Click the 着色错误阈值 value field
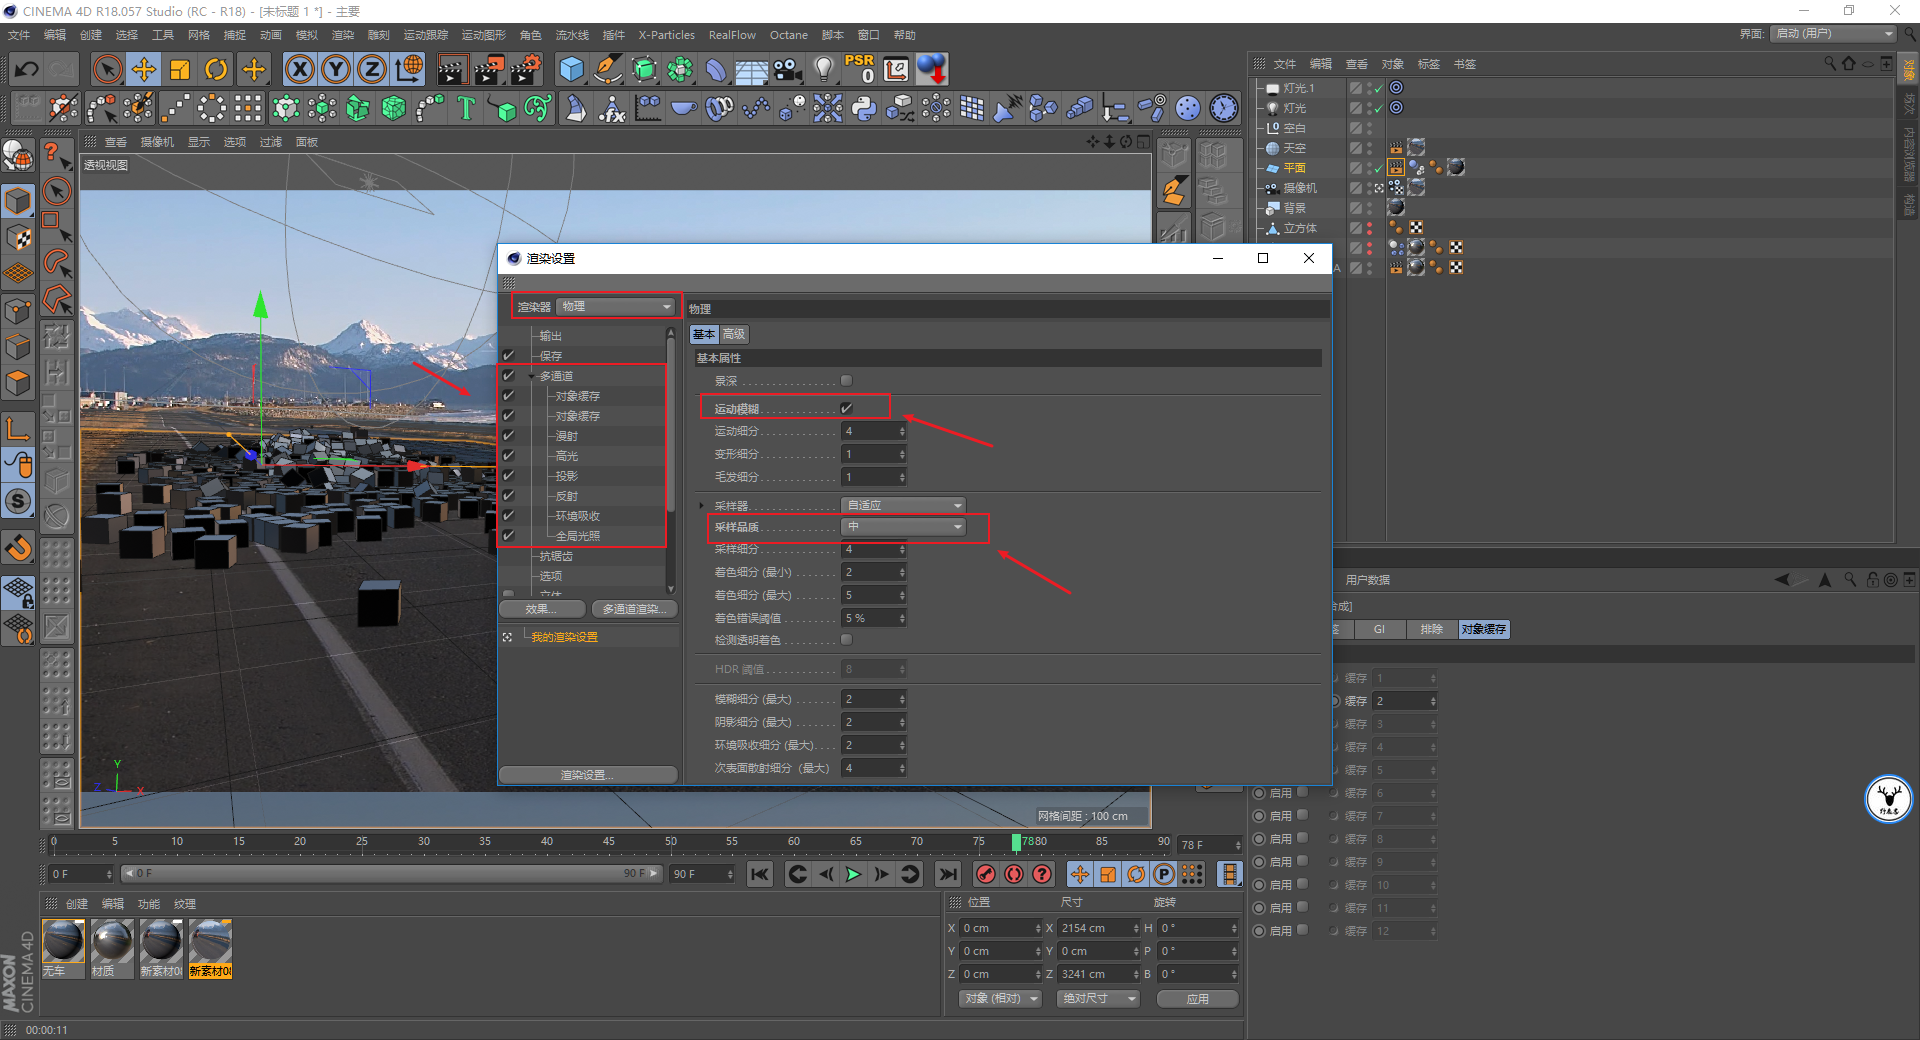This screenshot has height=1040, width=1920. tap(870, 618)
